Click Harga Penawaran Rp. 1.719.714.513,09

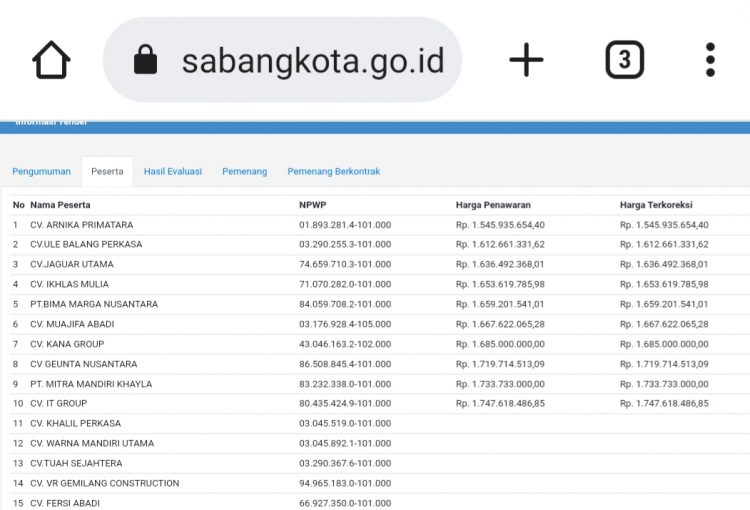tap(500, 364)
